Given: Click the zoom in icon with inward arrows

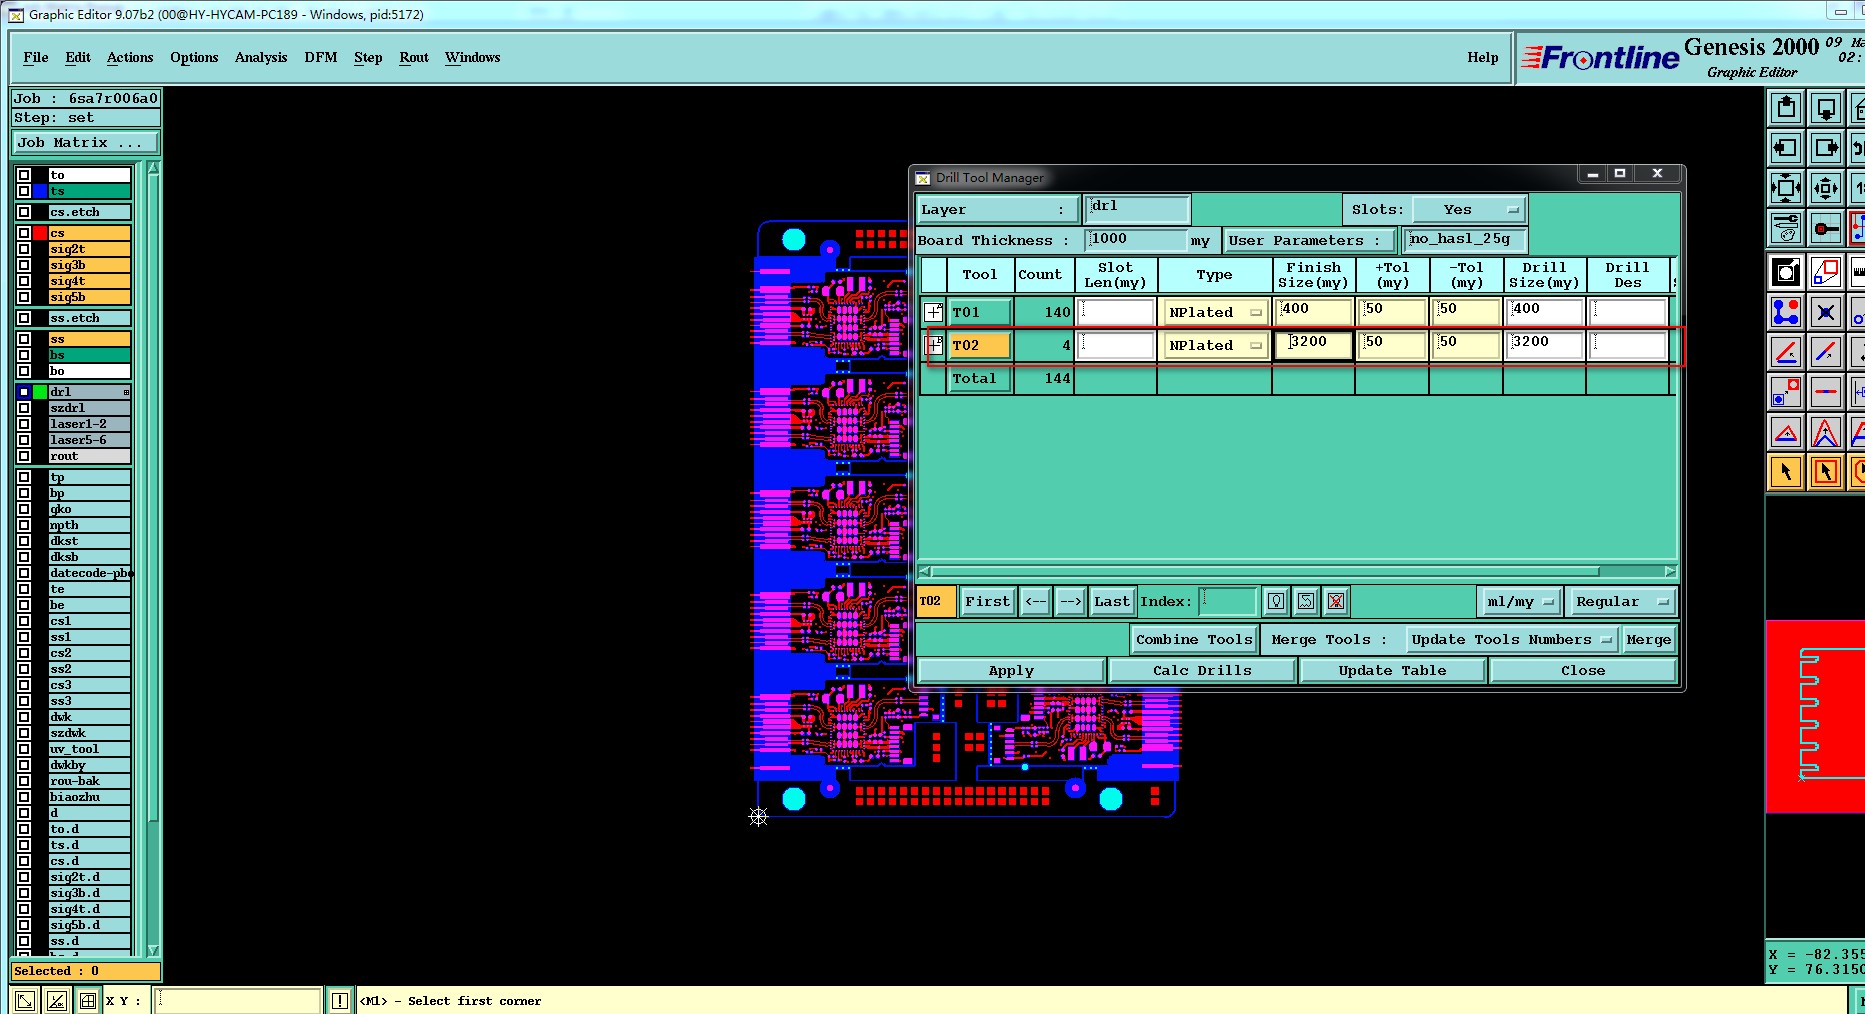Looking at the screenshot, I should click(1786, 188).
